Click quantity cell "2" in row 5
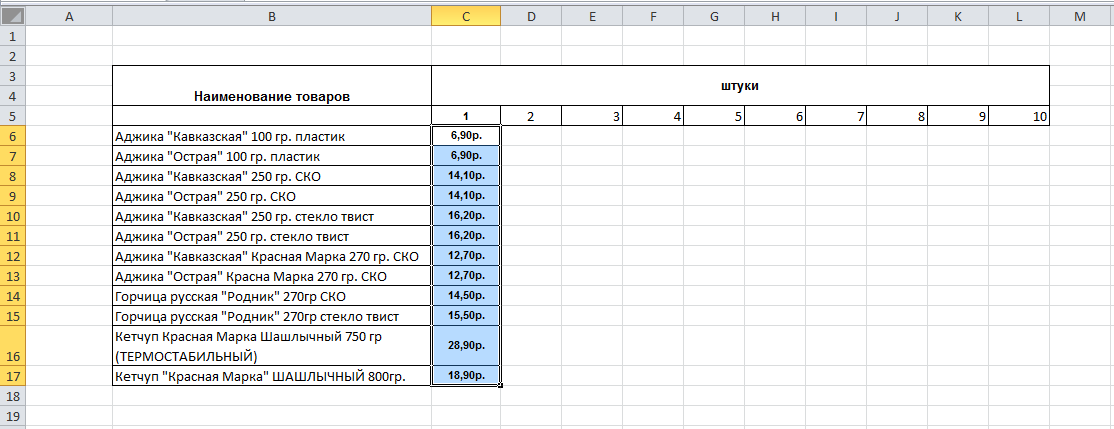This screenshot has height=429, width=1114. [x=531, y=116]
